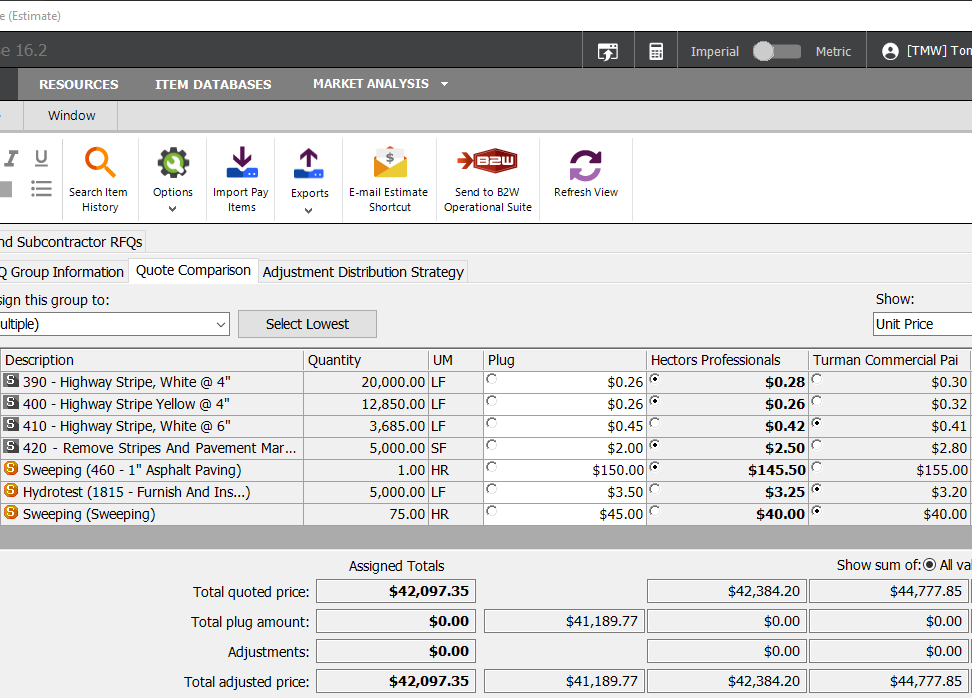Open the Resources menu
Viewport: 972px width, 698px height.
(x=79, y=84)
